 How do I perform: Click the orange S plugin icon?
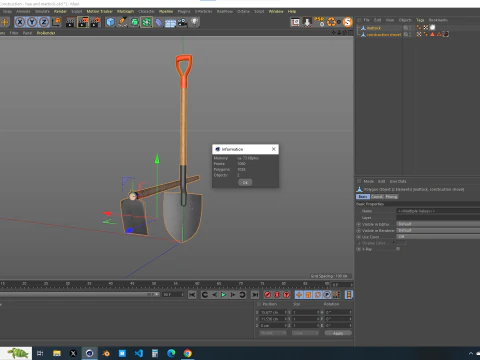click(348, 22)
